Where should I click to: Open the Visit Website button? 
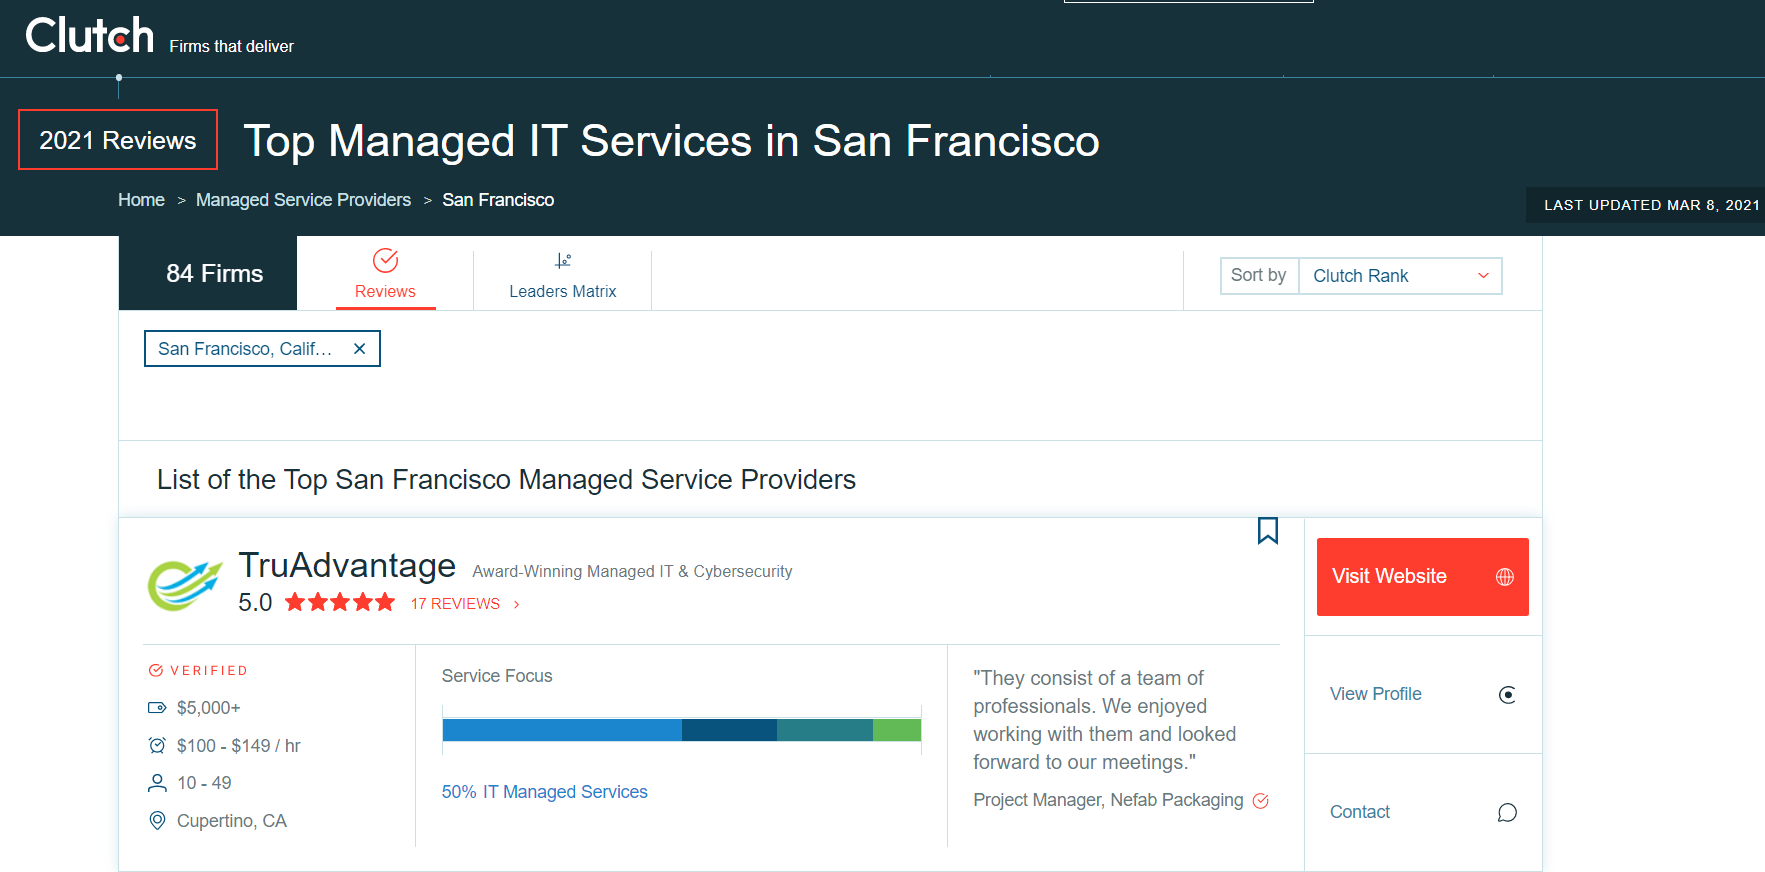click(1389, 577)
